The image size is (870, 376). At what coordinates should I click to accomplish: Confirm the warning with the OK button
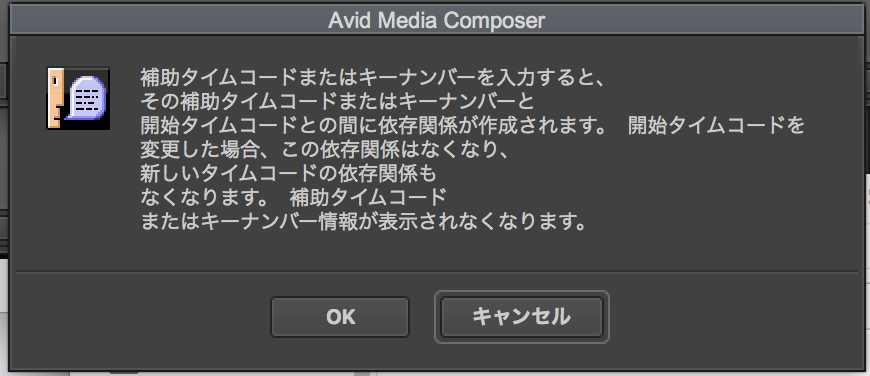coord(340,317)
